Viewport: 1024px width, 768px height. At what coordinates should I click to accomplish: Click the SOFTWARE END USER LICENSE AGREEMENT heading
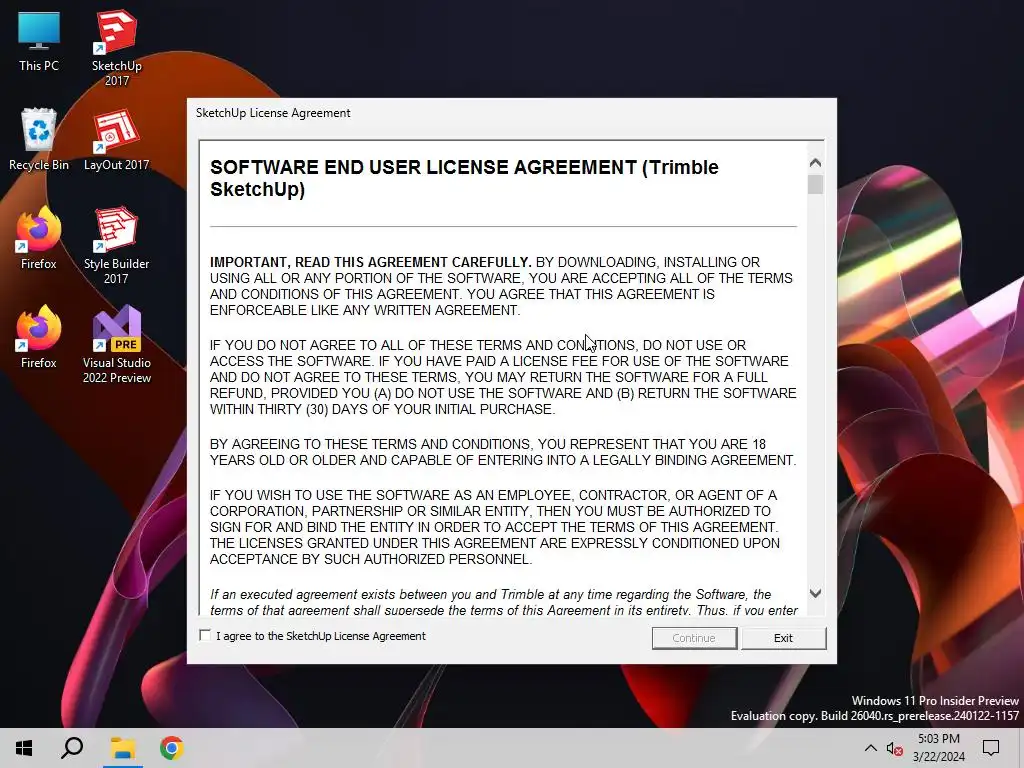[x=464, y=178]
